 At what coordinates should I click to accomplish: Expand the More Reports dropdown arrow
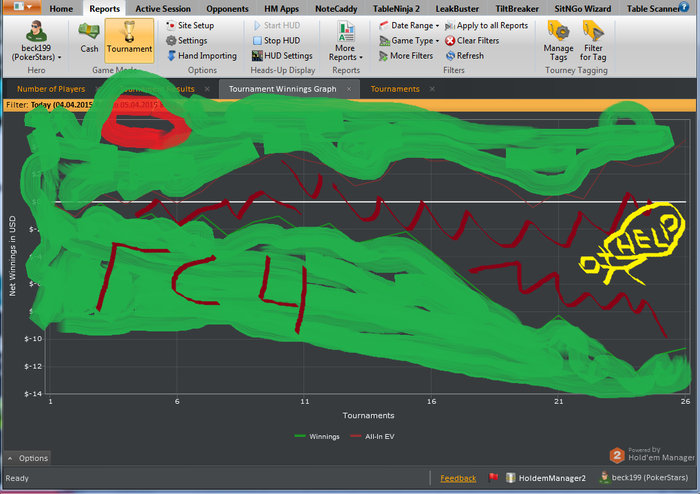(x=361, y=57)
